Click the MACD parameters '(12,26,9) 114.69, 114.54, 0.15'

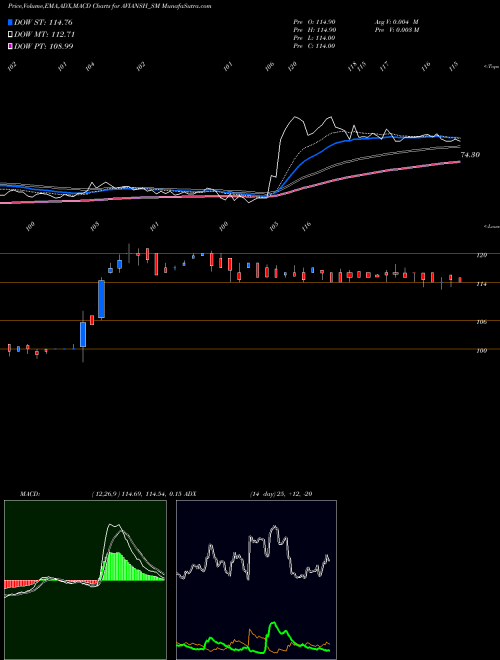[x=135, y=494]
